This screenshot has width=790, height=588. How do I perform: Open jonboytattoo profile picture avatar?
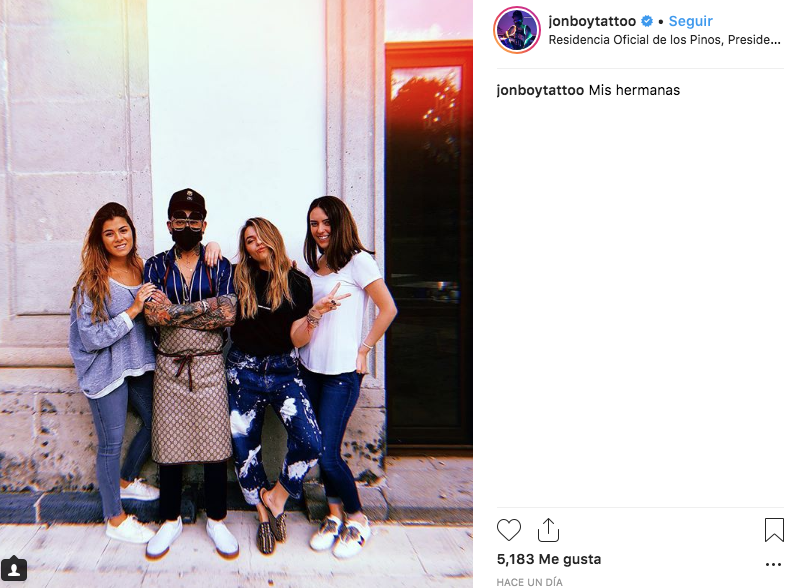[x=516, y=30]
